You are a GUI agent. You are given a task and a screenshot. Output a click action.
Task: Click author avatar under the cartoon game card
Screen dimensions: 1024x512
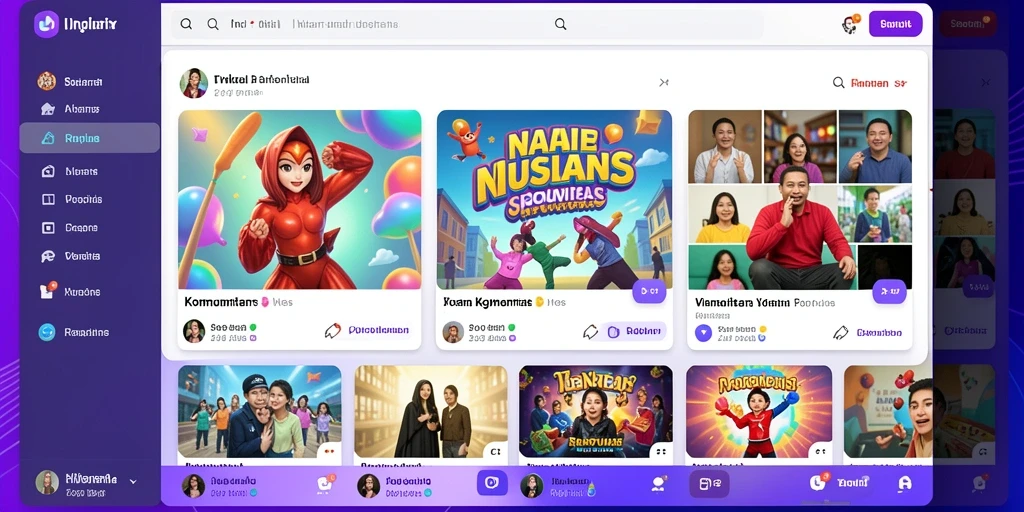[x=453, y=332]
